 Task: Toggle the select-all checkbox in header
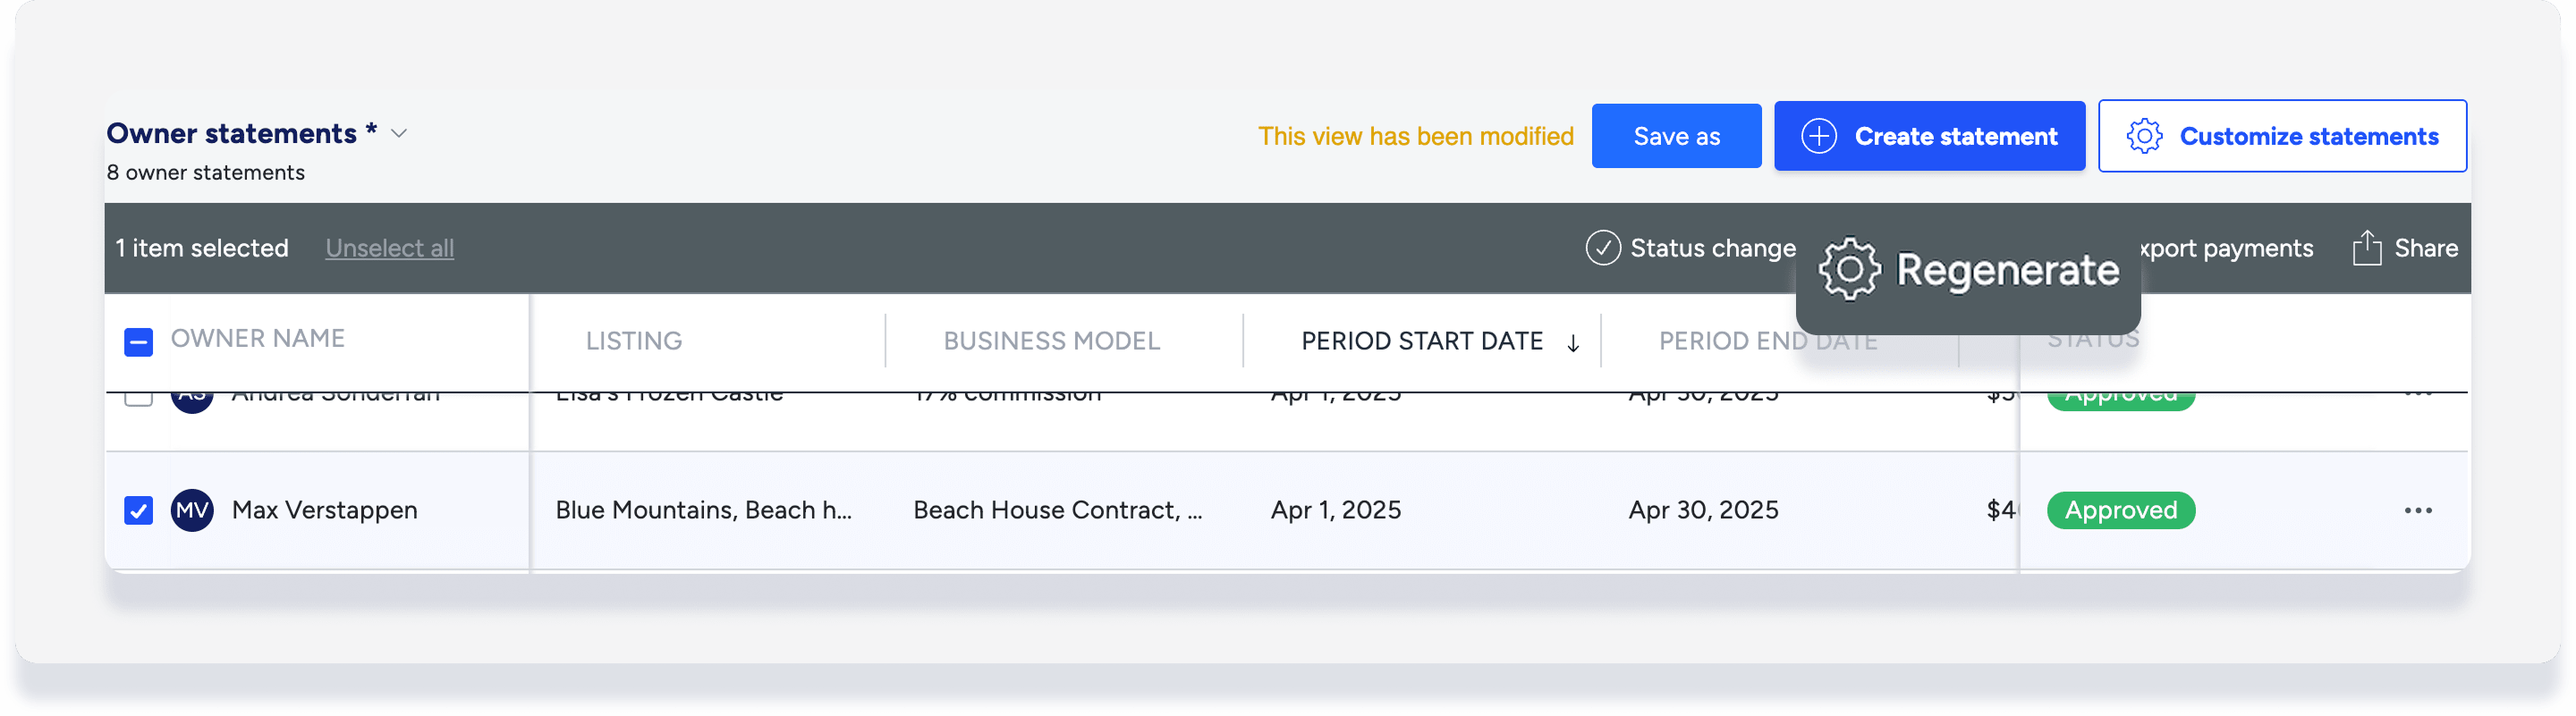pos(139,342)
